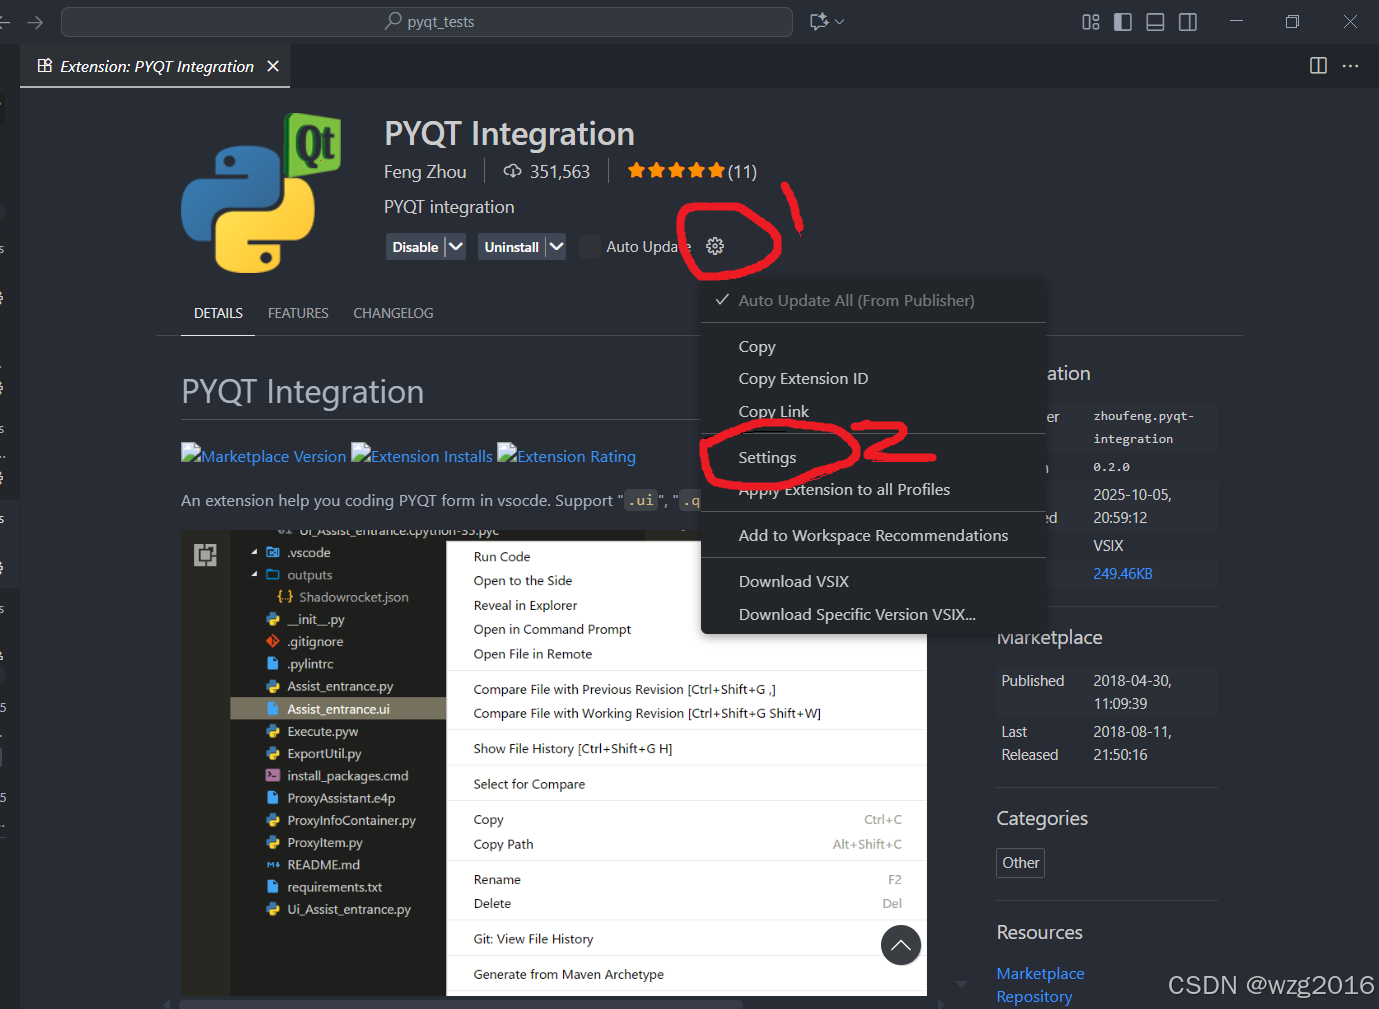Click the PYQT Integration readme heading

(302, 391)
